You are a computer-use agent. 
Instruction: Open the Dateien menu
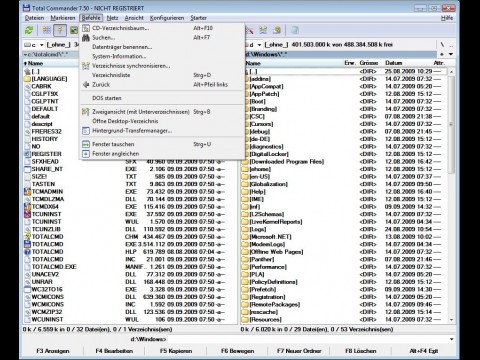[x=34, y=18]
